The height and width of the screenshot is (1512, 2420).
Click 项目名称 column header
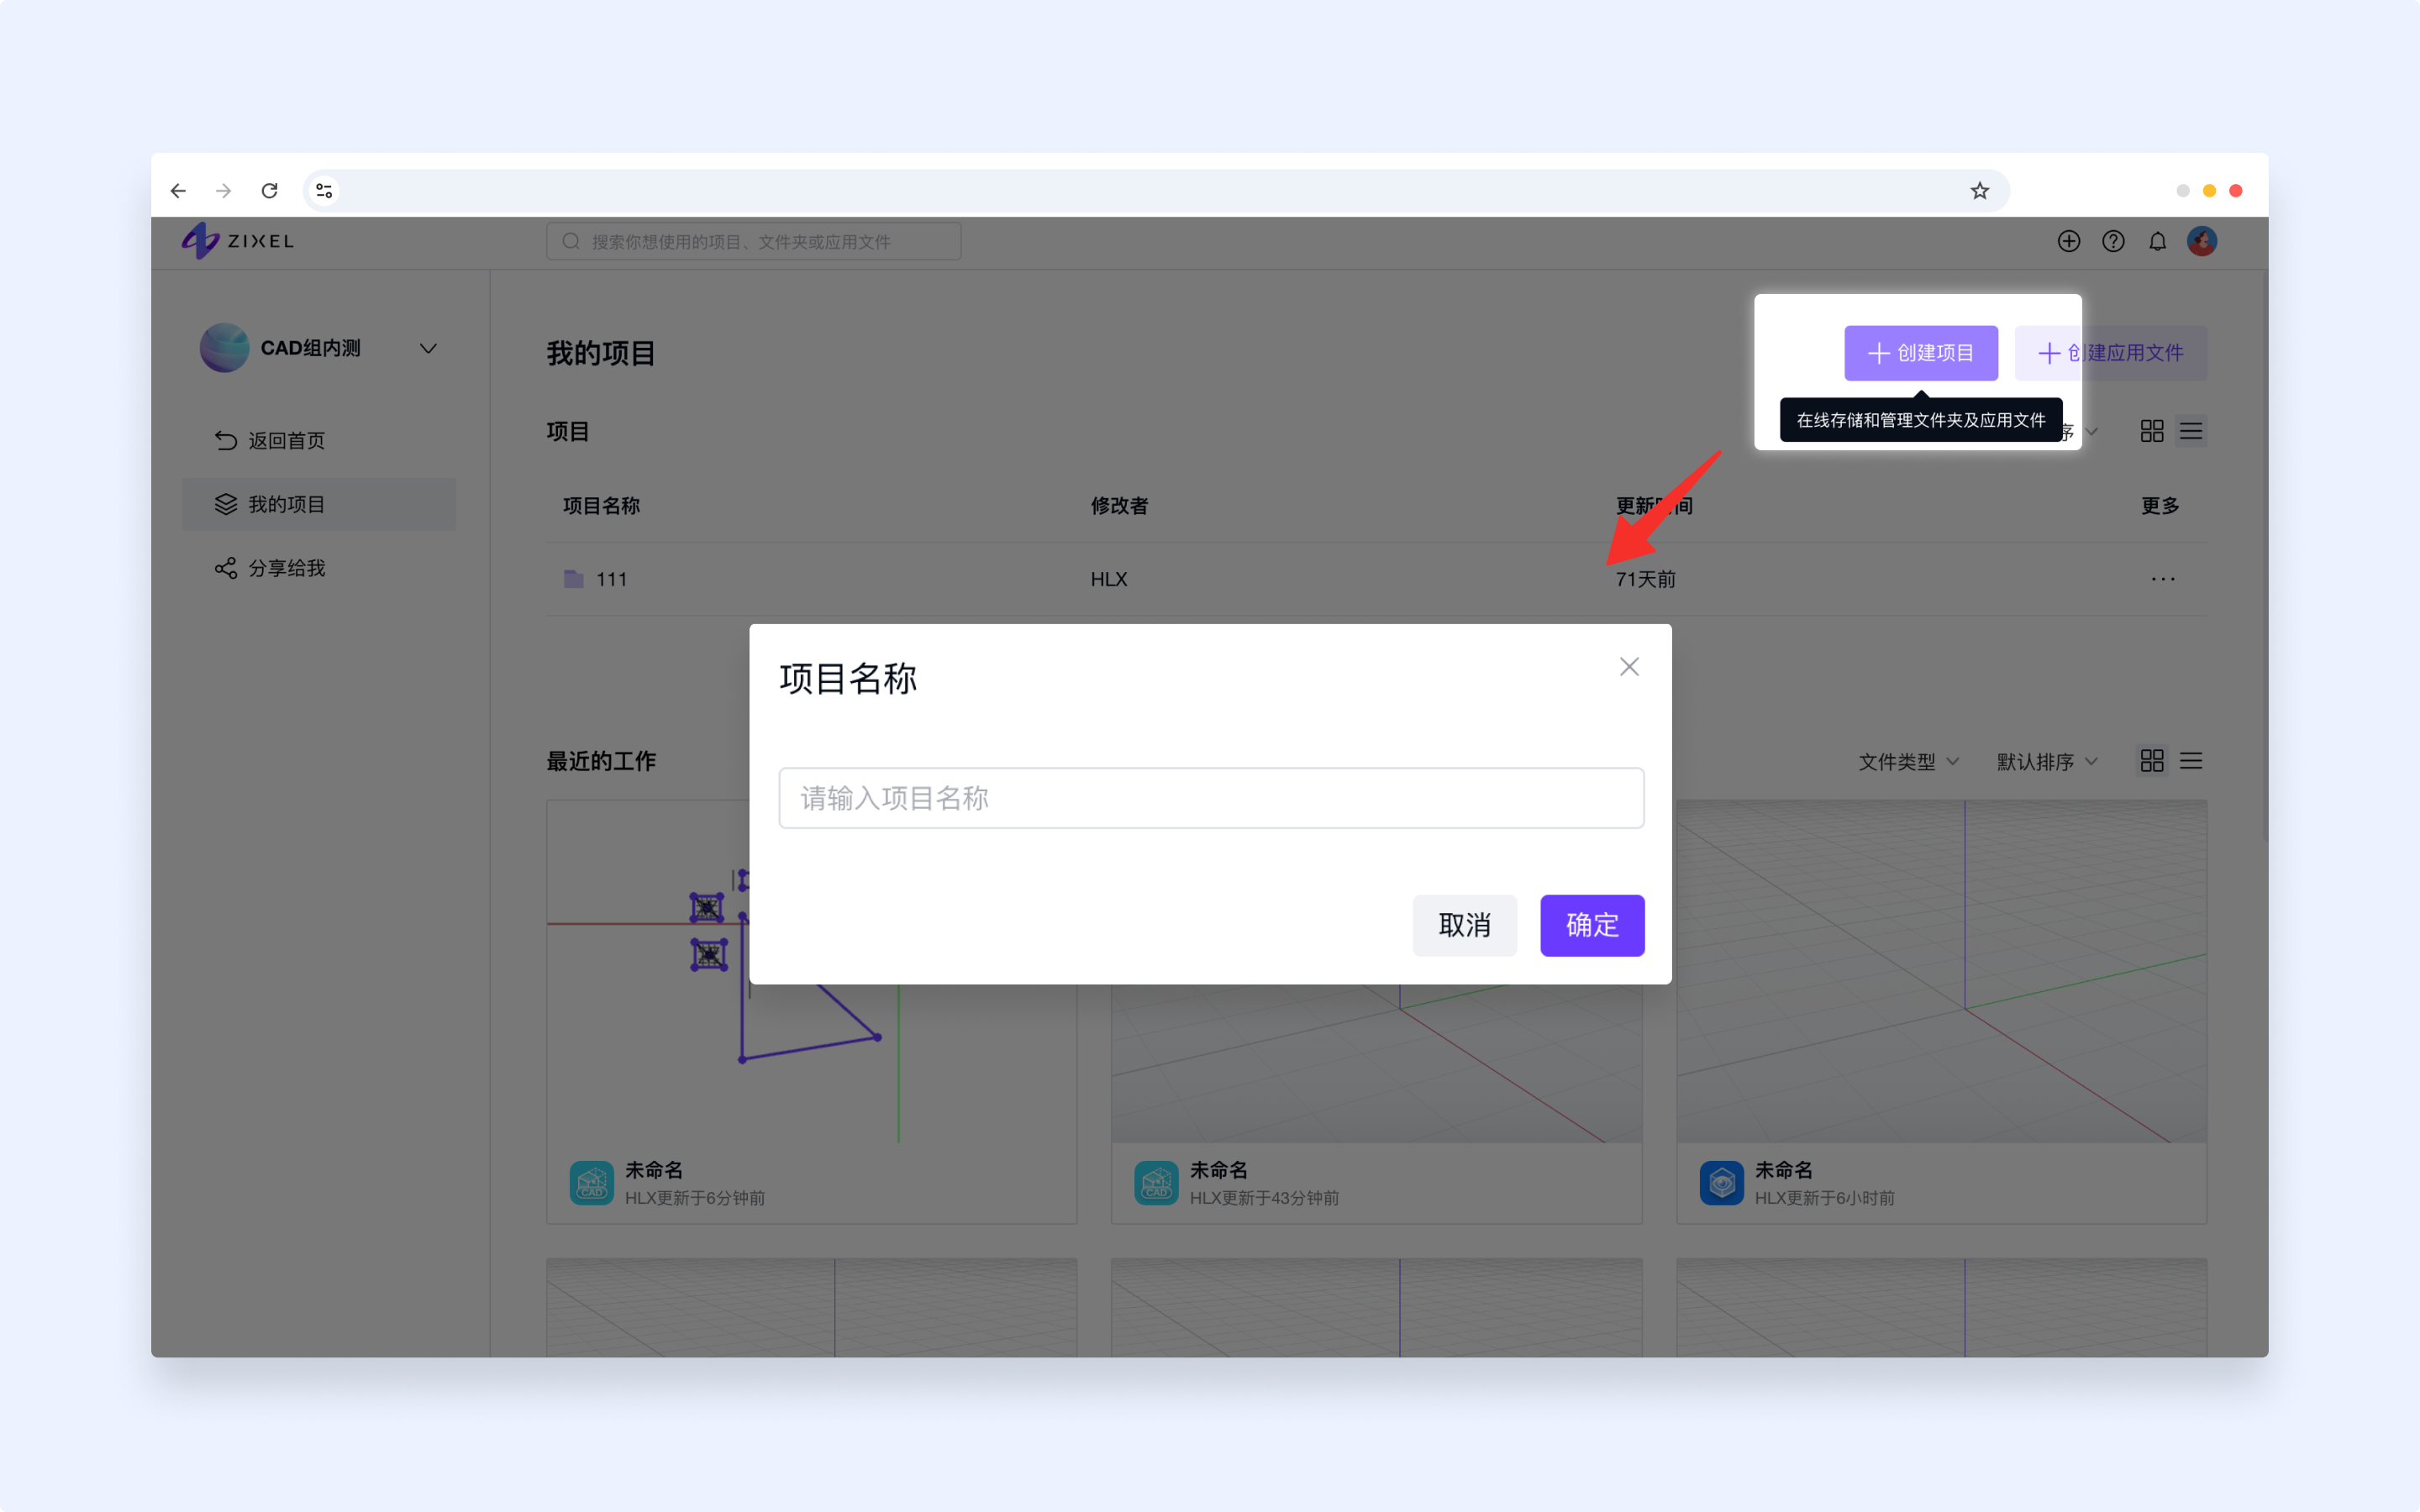pos(601,506)
